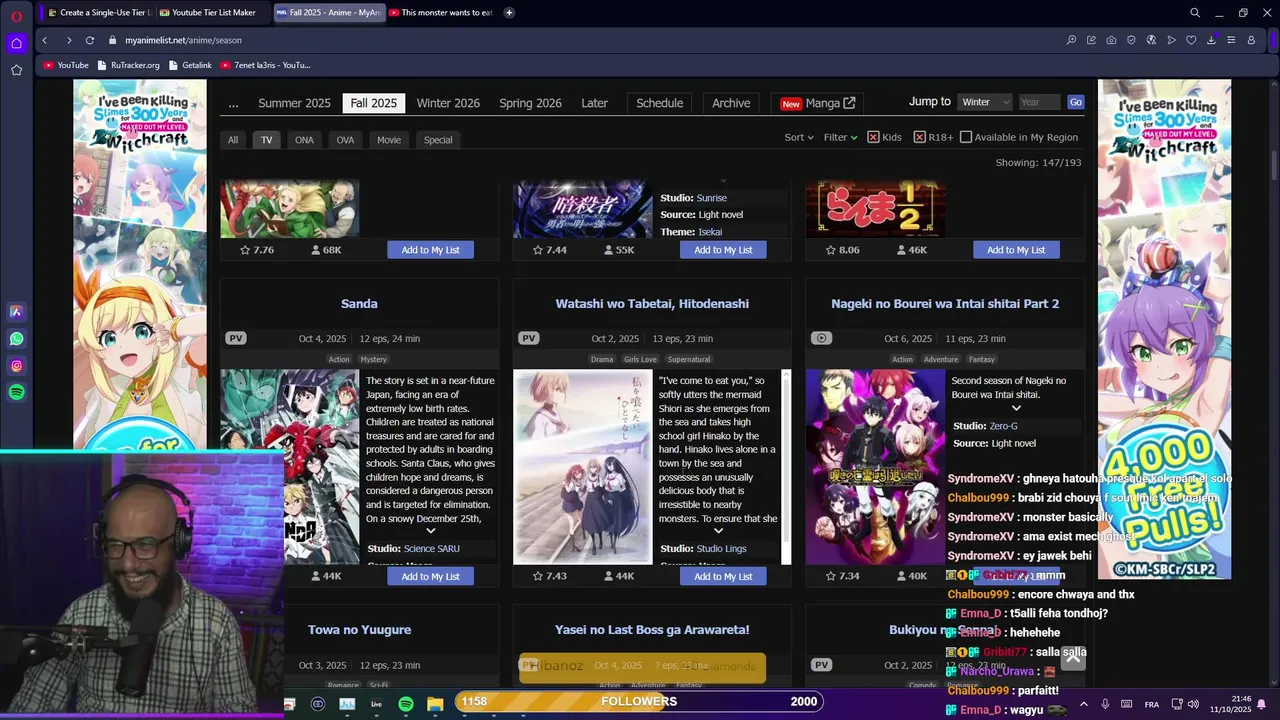Open the New Manga link
This screenshot has width=1280, height=720.
(x=818, y=103)
